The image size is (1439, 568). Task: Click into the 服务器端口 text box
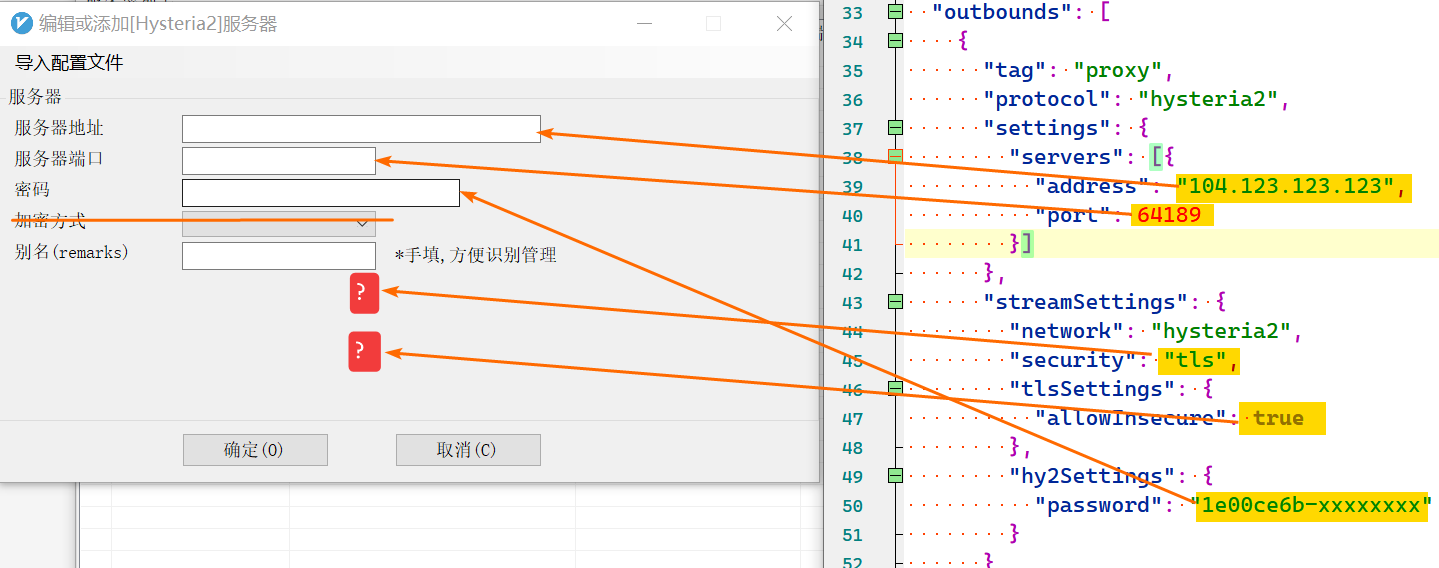click(278, 161)
